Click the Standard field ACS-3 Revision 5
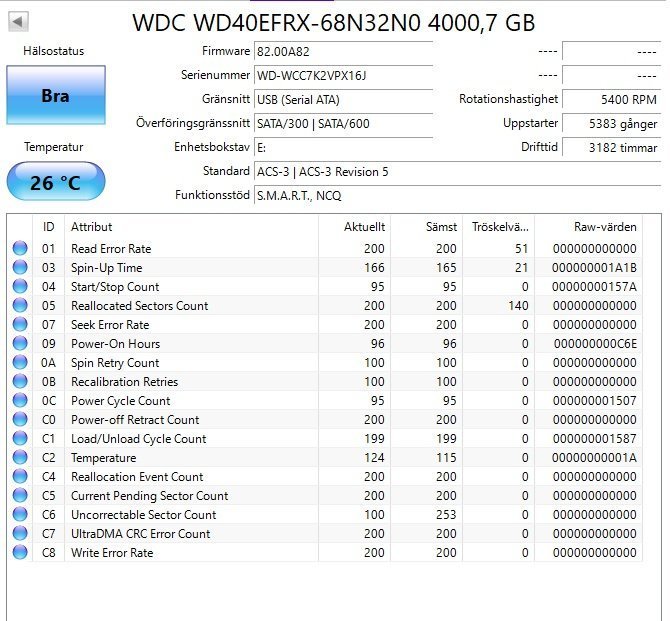The width and height of the screenshot is (670, 621). (458, 171)
